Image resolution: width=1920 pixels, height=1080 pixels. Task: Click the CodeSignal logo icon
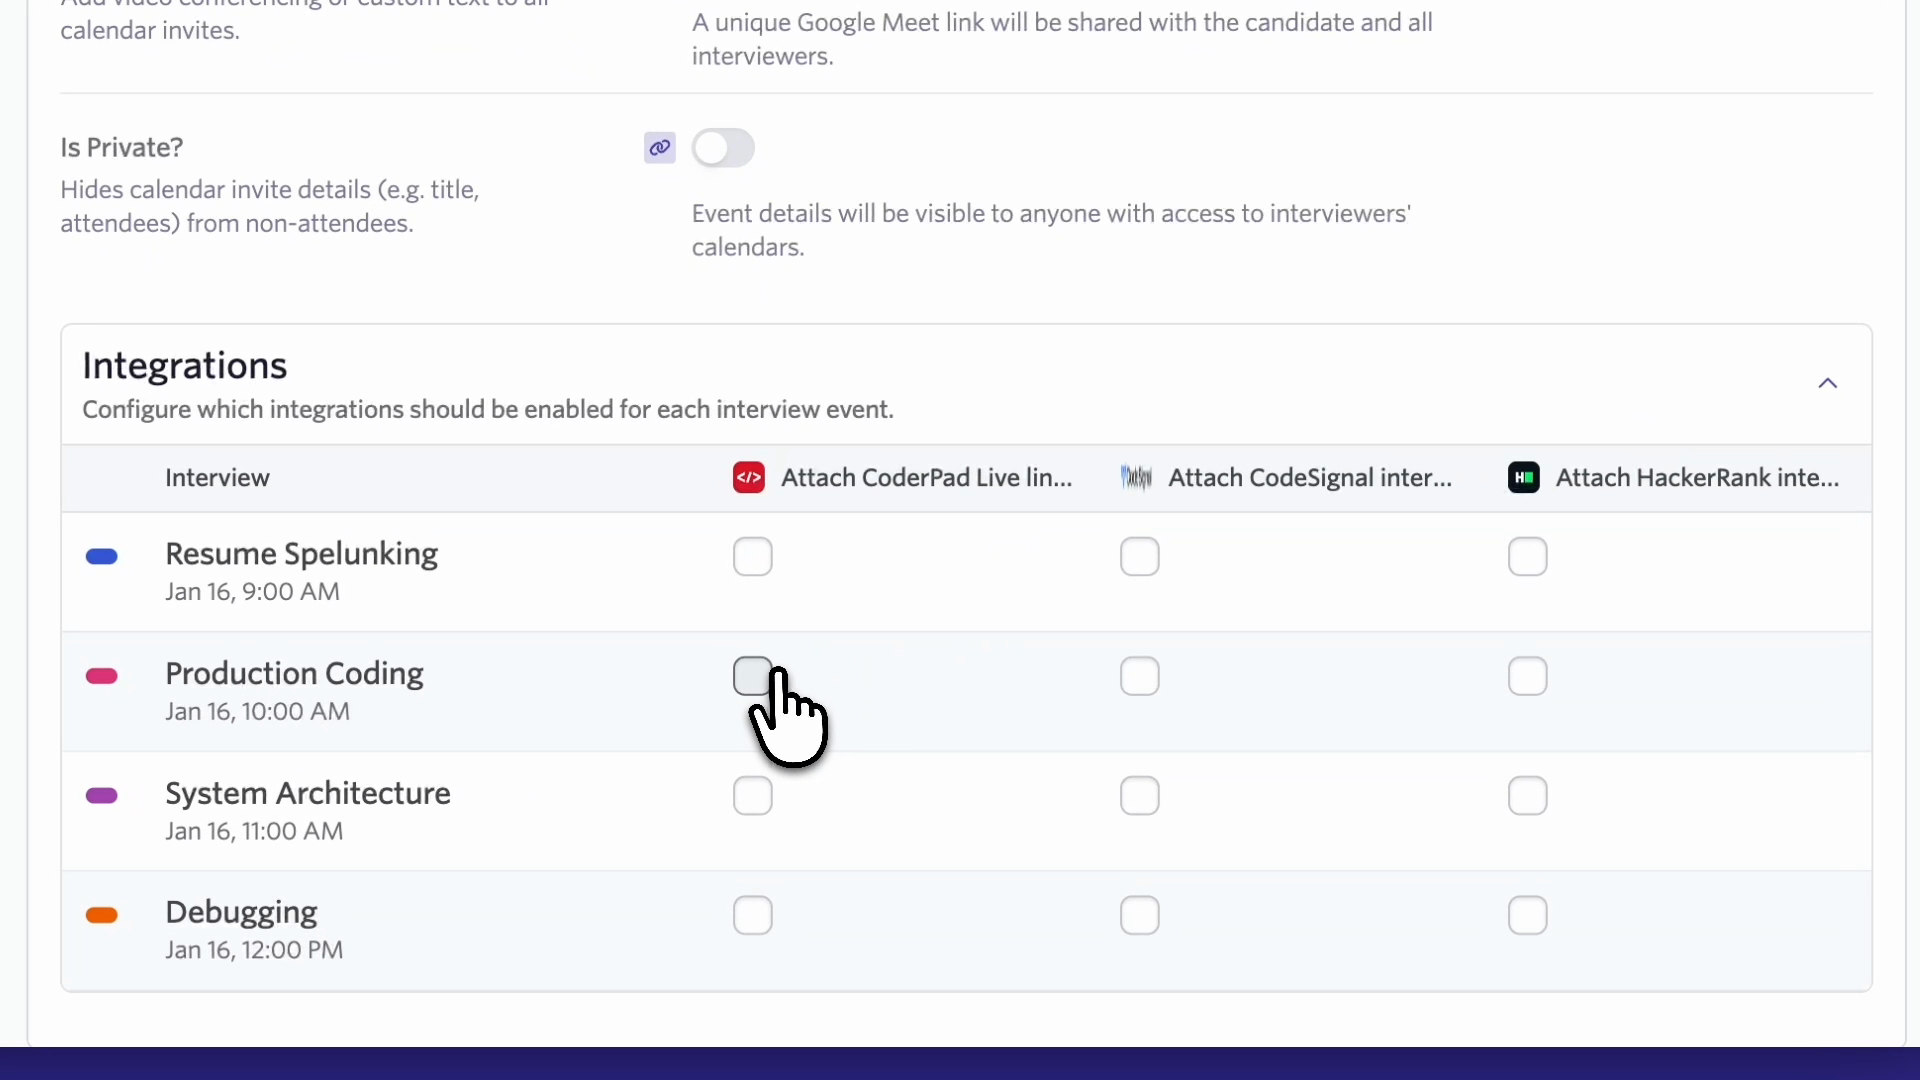pos(1136,478)
